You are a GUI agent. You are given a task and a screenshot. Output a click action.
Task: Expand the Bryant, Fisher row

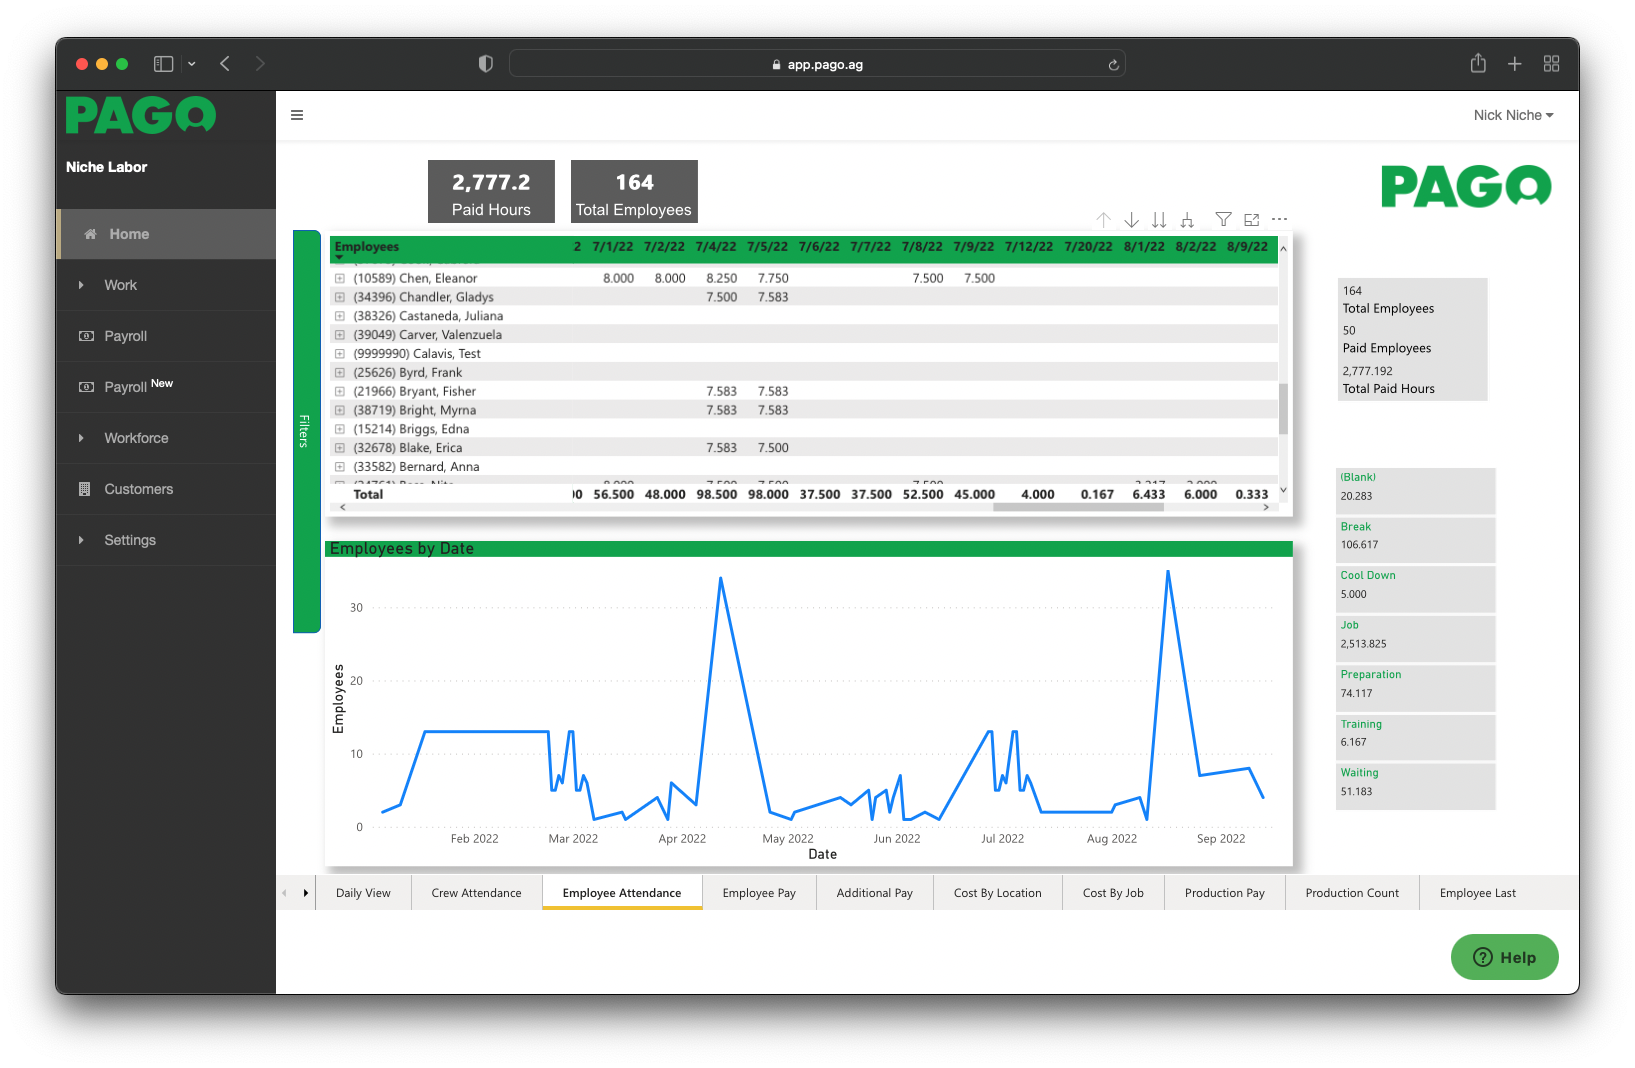point(340,392)
